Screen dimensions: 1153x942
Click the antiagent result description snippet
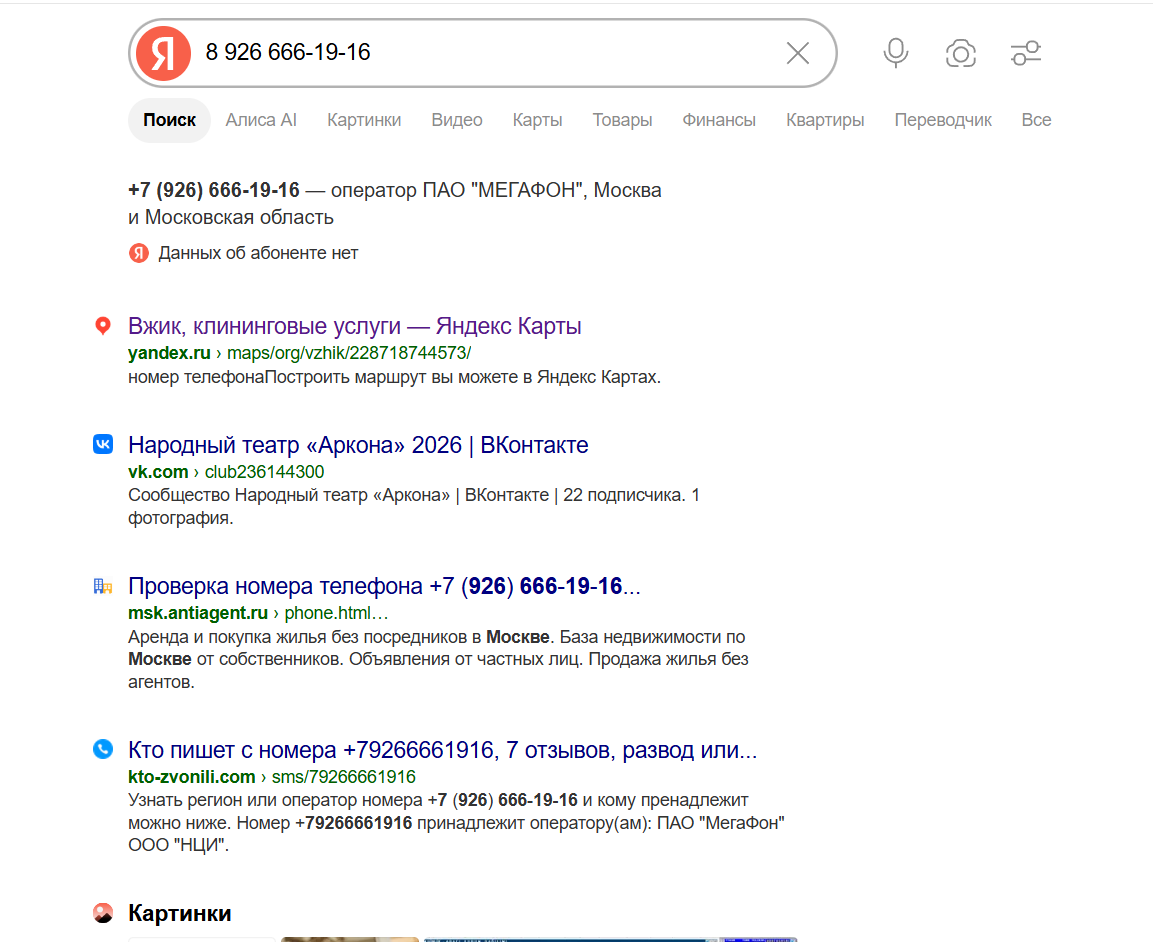pos(438,660)
